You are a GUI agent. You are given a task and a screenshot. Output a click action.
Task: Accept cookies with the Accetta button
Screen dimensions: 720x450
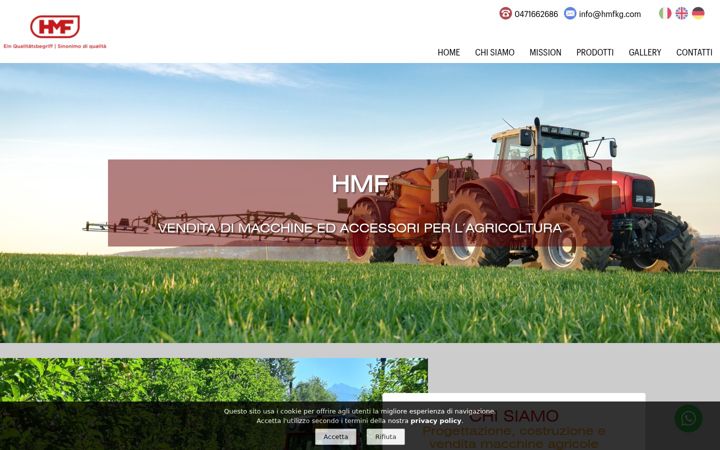(x=336, y=437)
